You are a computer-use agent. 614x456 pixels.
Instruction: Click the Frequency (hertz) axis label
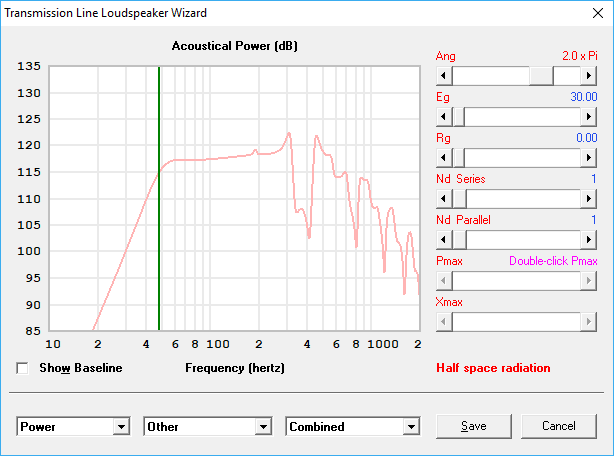point(235,368)
